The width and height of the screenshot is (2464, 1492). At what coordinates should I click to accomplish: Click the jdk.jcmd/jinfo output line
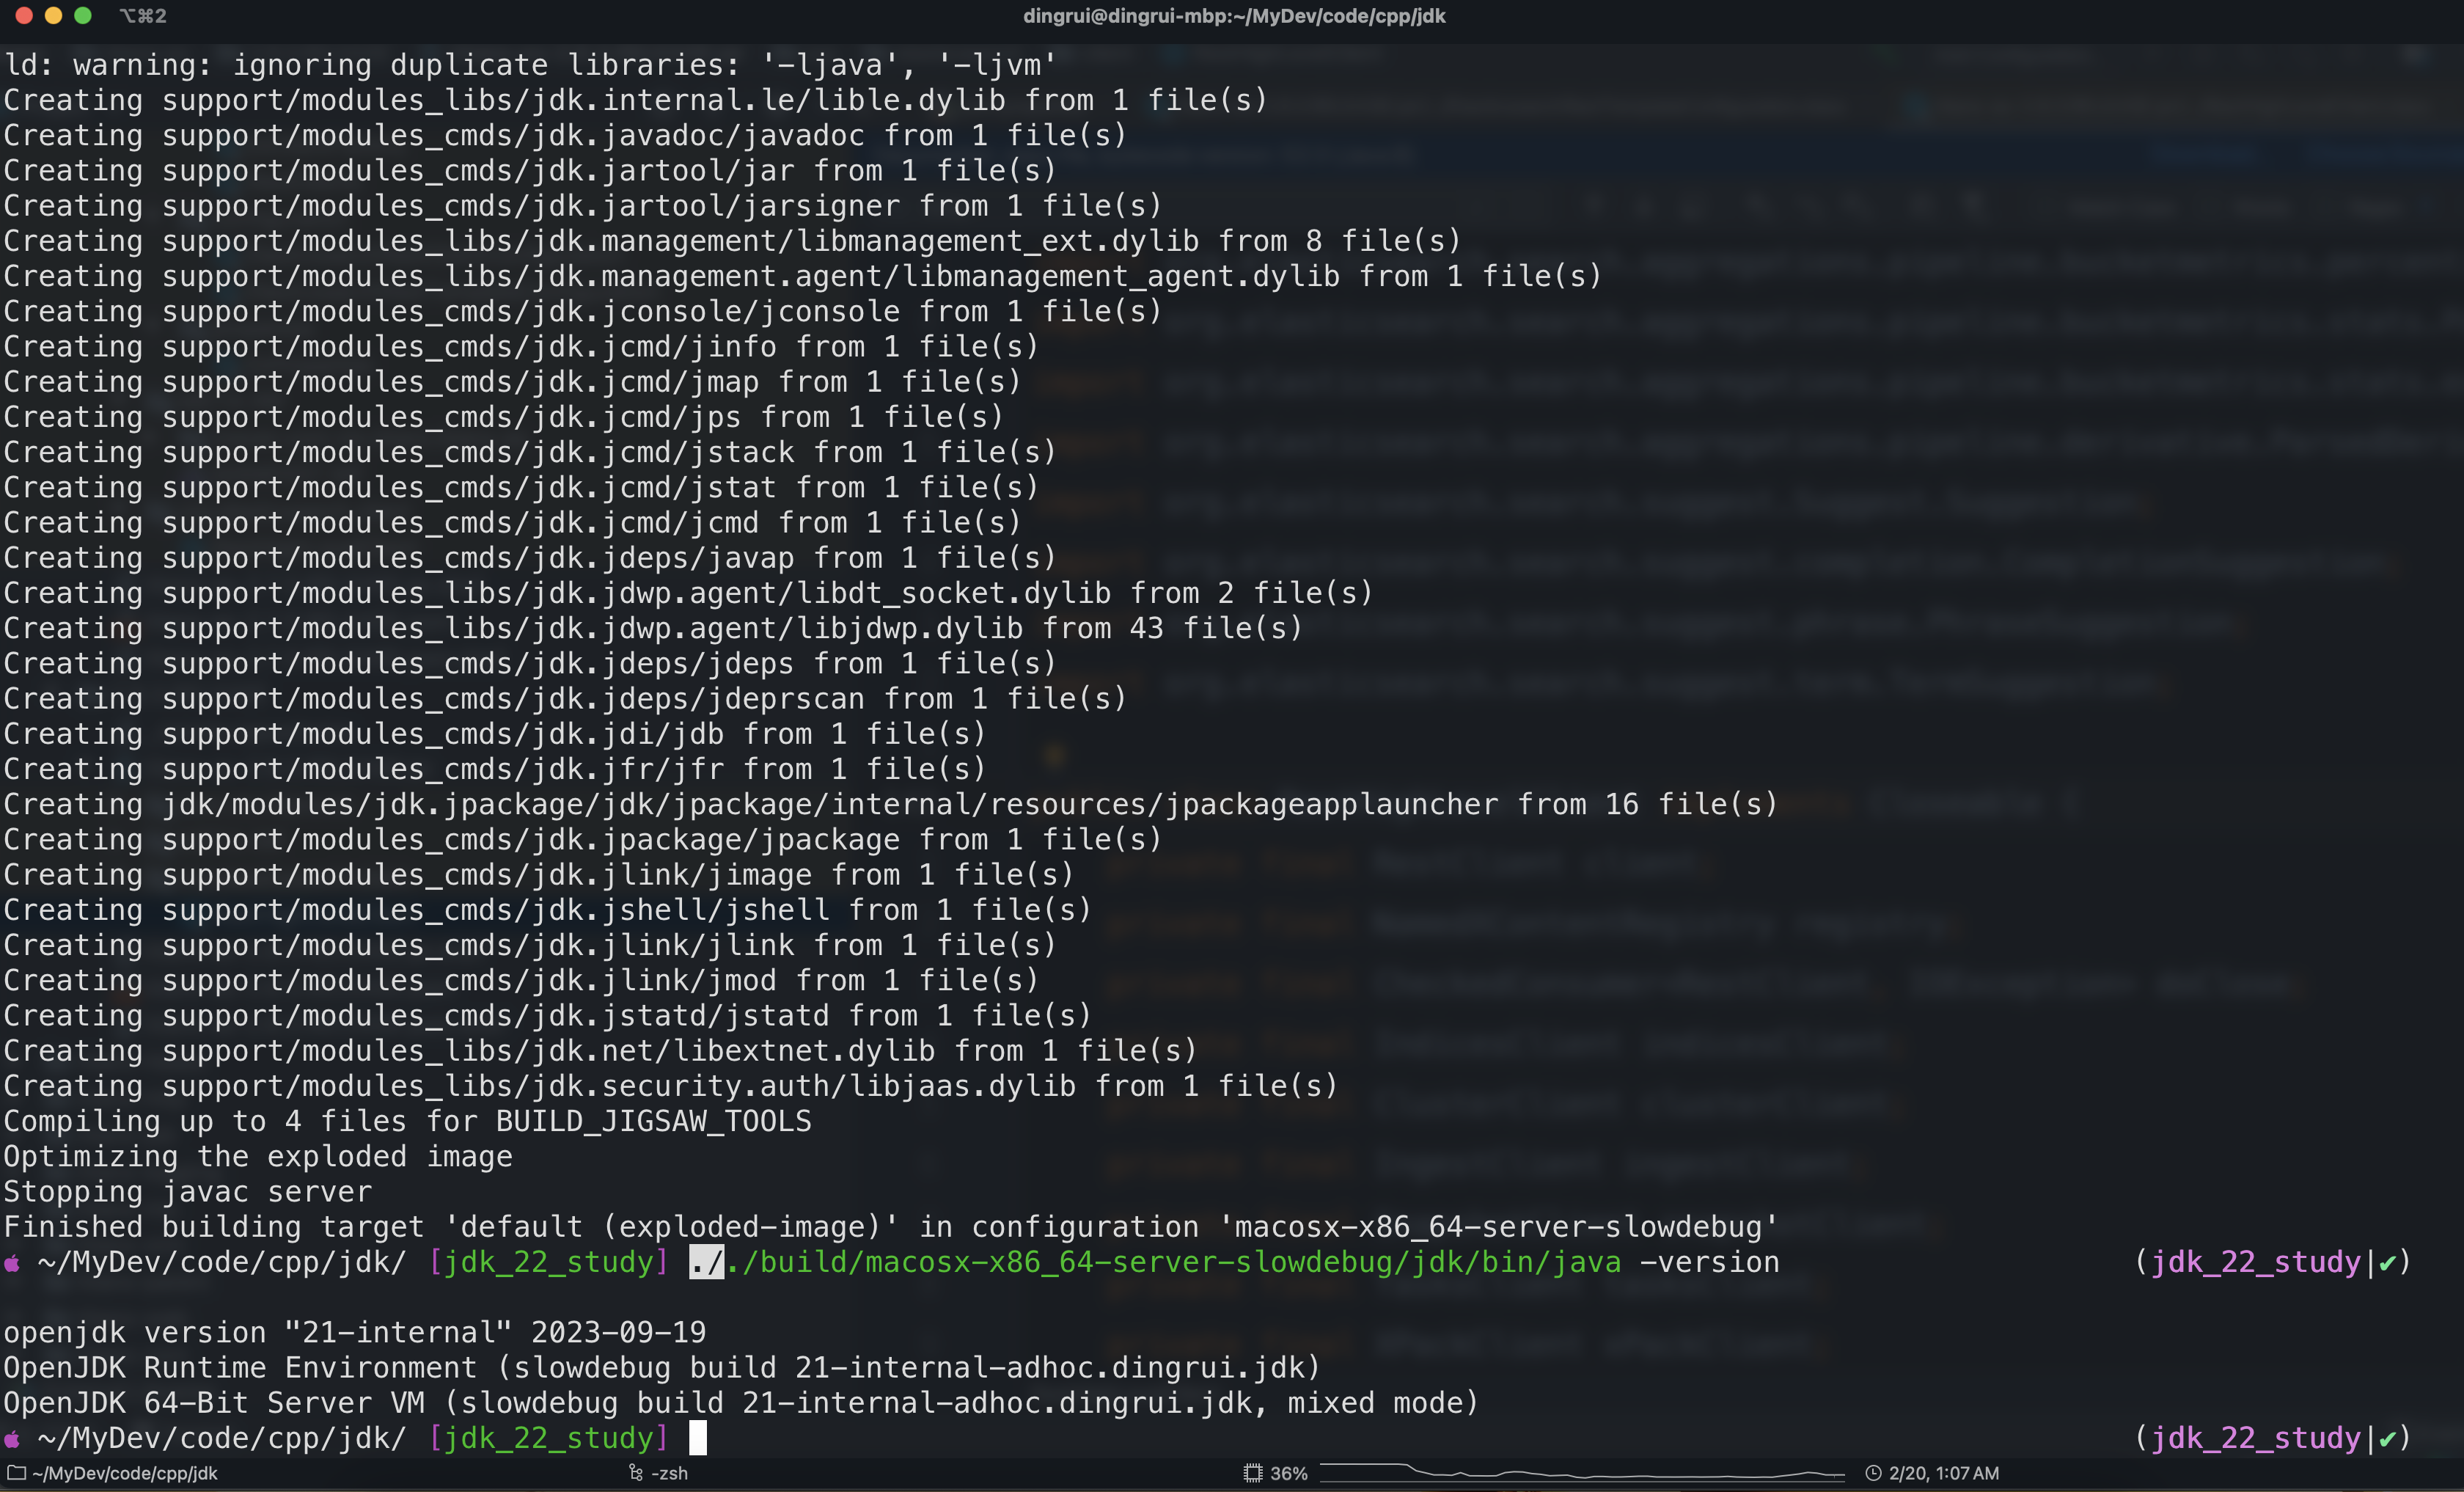point(521,347)
